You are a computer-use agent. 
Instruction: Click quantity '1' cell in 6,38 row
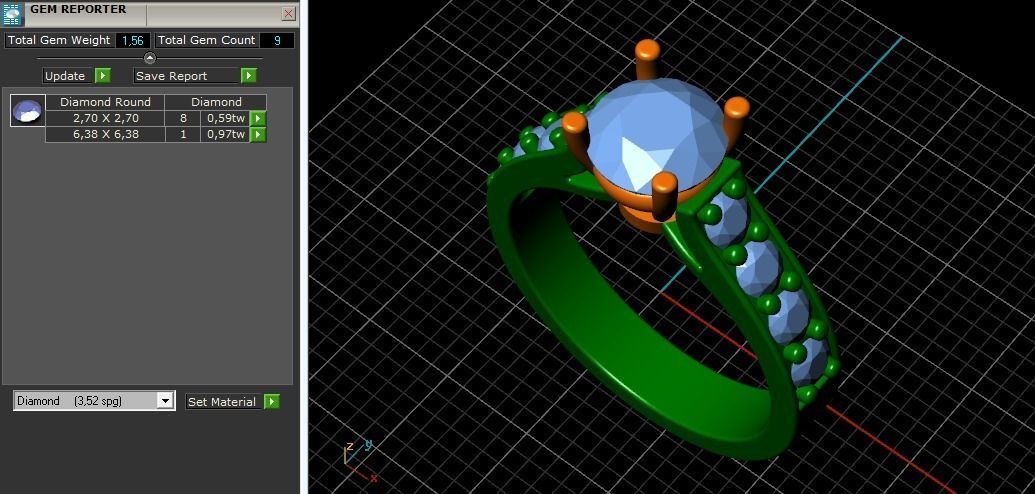click(184, 135)
